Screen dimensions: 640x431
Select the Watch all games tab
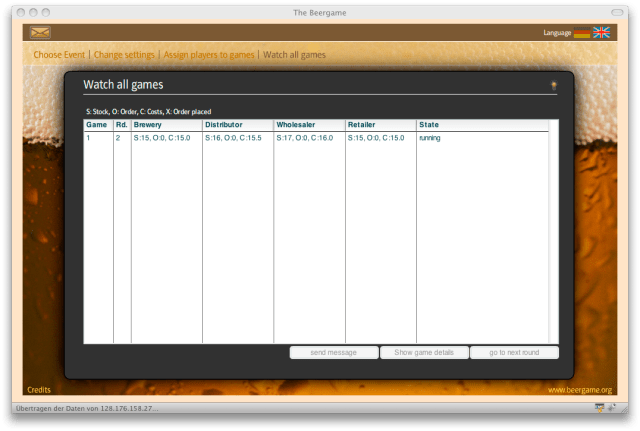[x=294, y=54]
